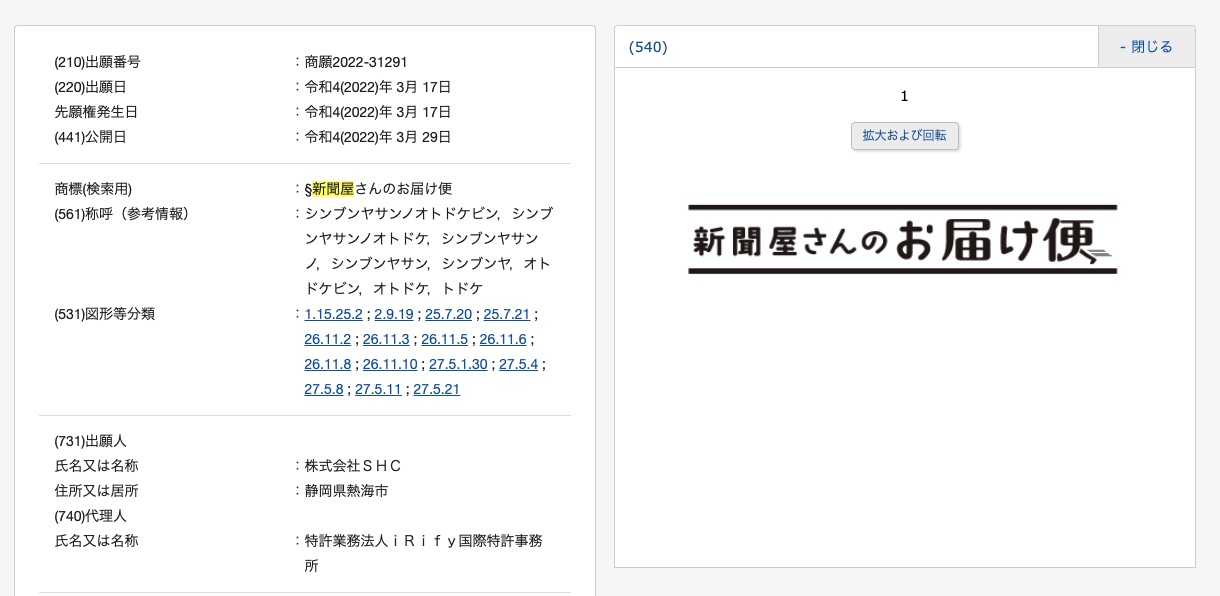Select the シンブンヤサンノオトドケビン pronunciation text

coord(402,214)
